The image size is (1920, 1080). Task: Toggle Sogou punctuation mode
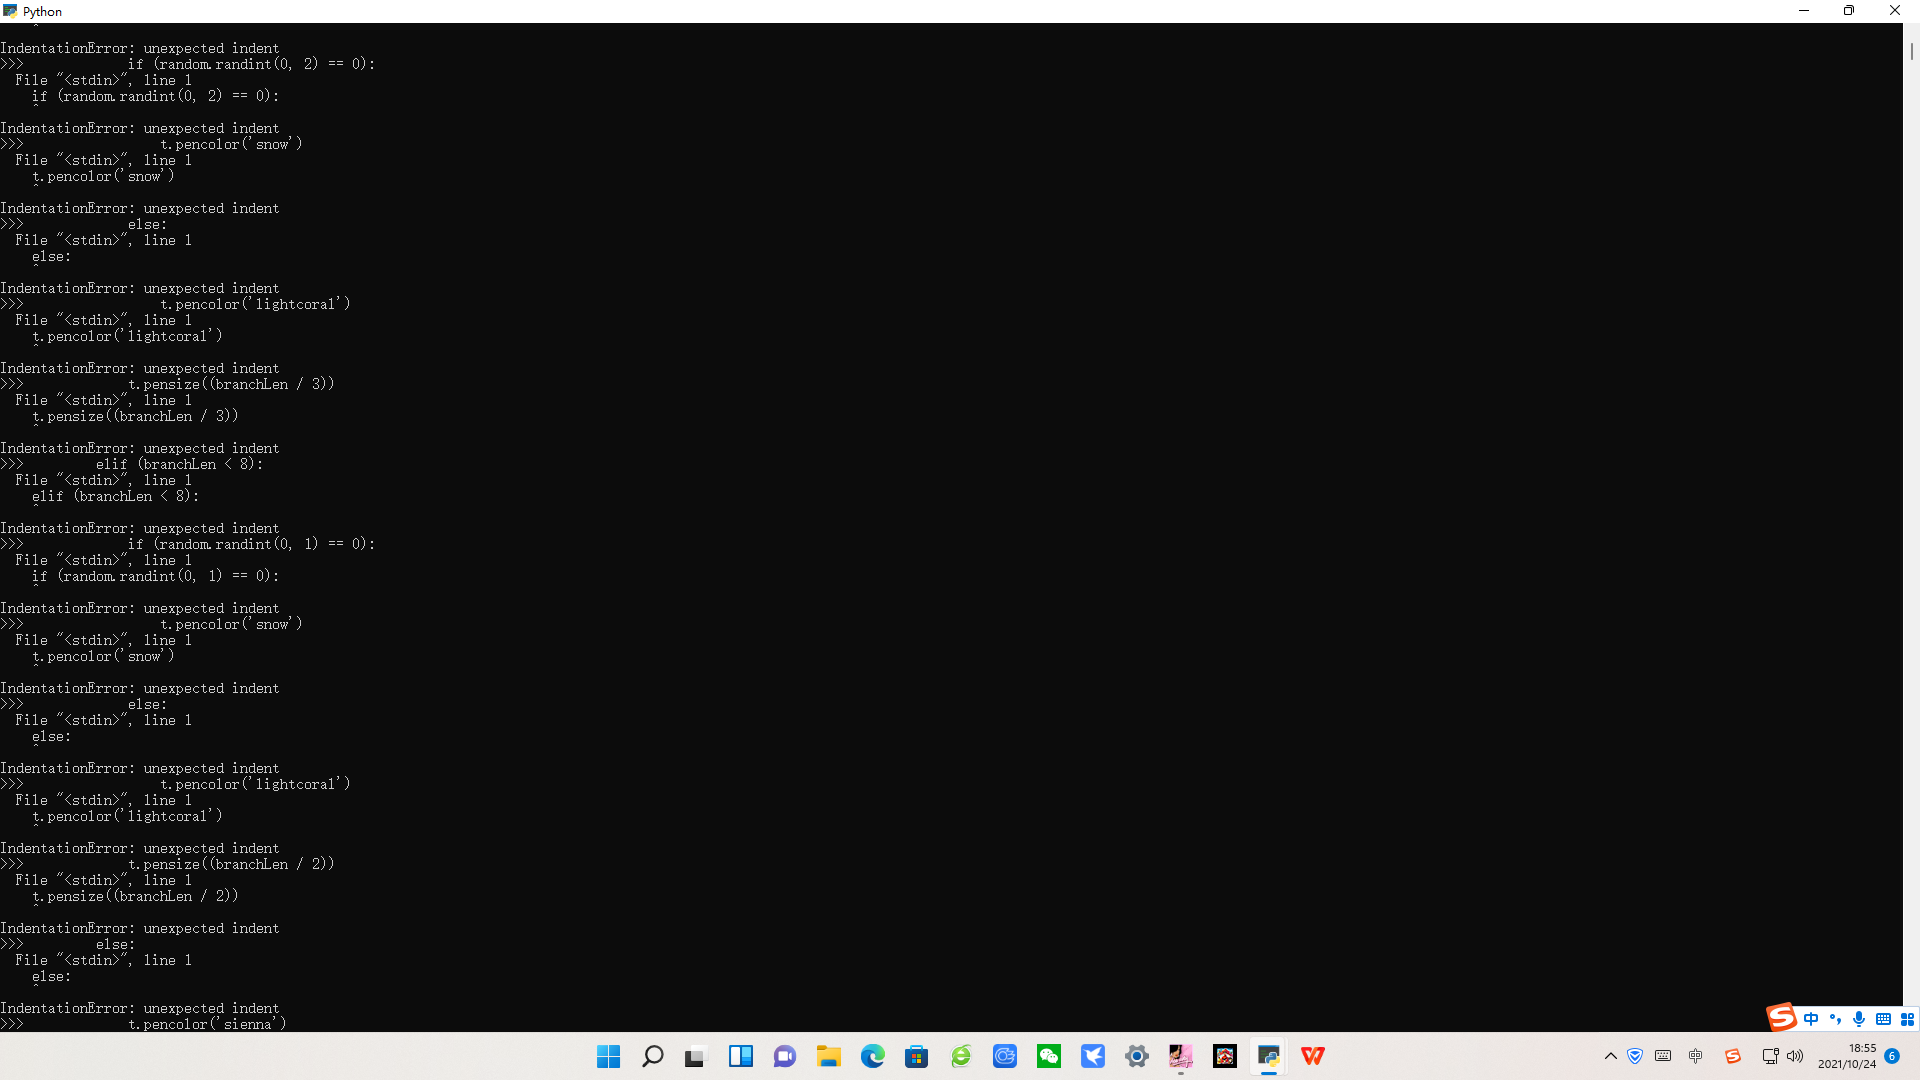(1835, 1019)
